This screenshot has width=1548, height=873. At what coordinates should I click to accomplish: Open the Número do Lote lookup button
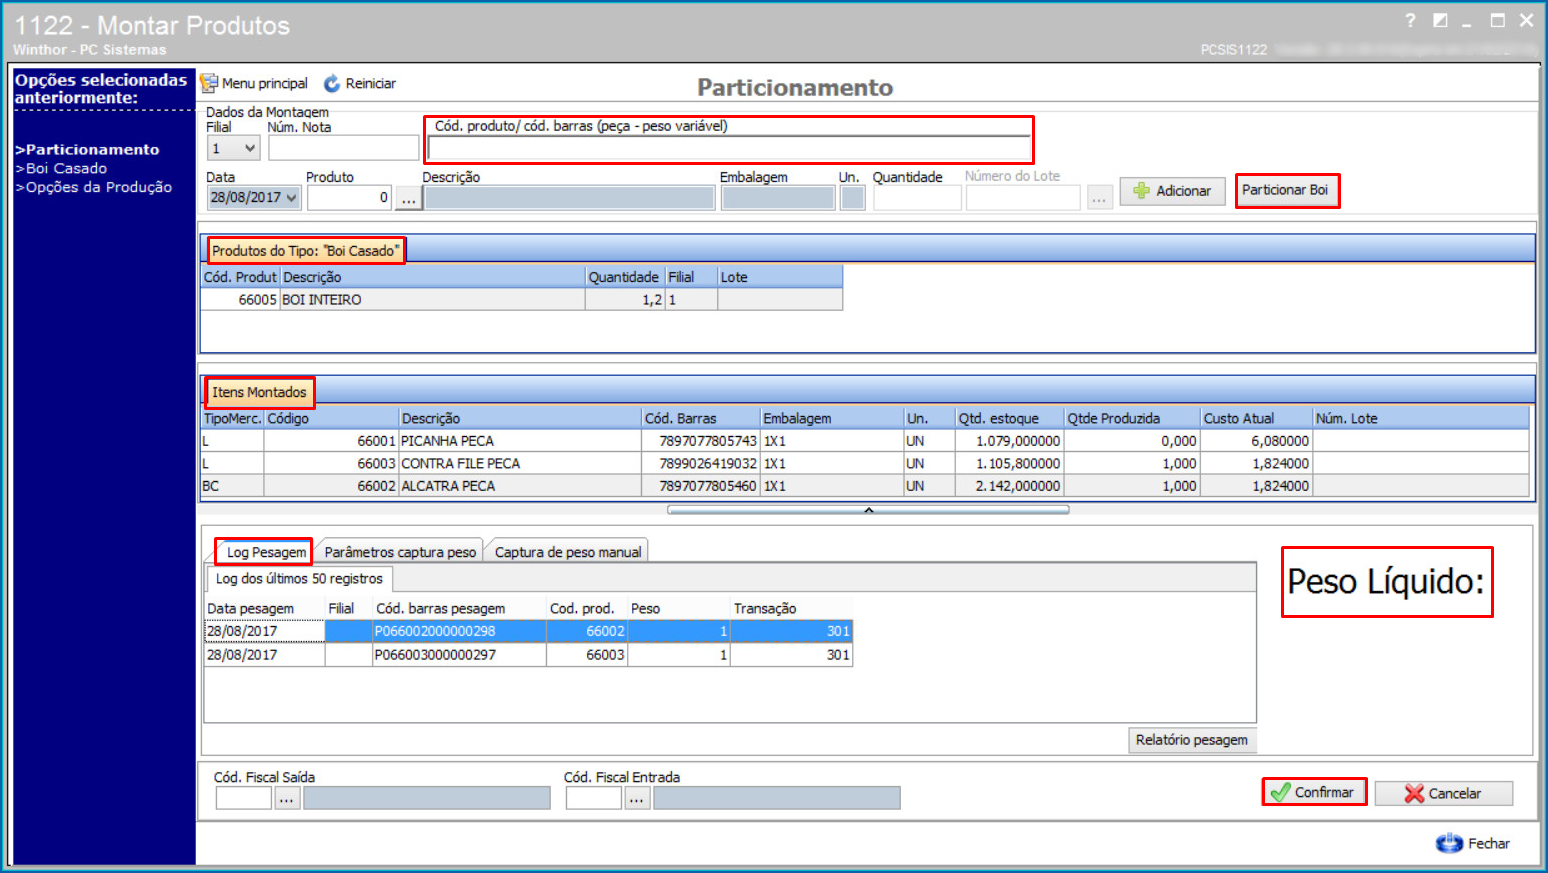pyautogui.click(x=1099, y=198)
